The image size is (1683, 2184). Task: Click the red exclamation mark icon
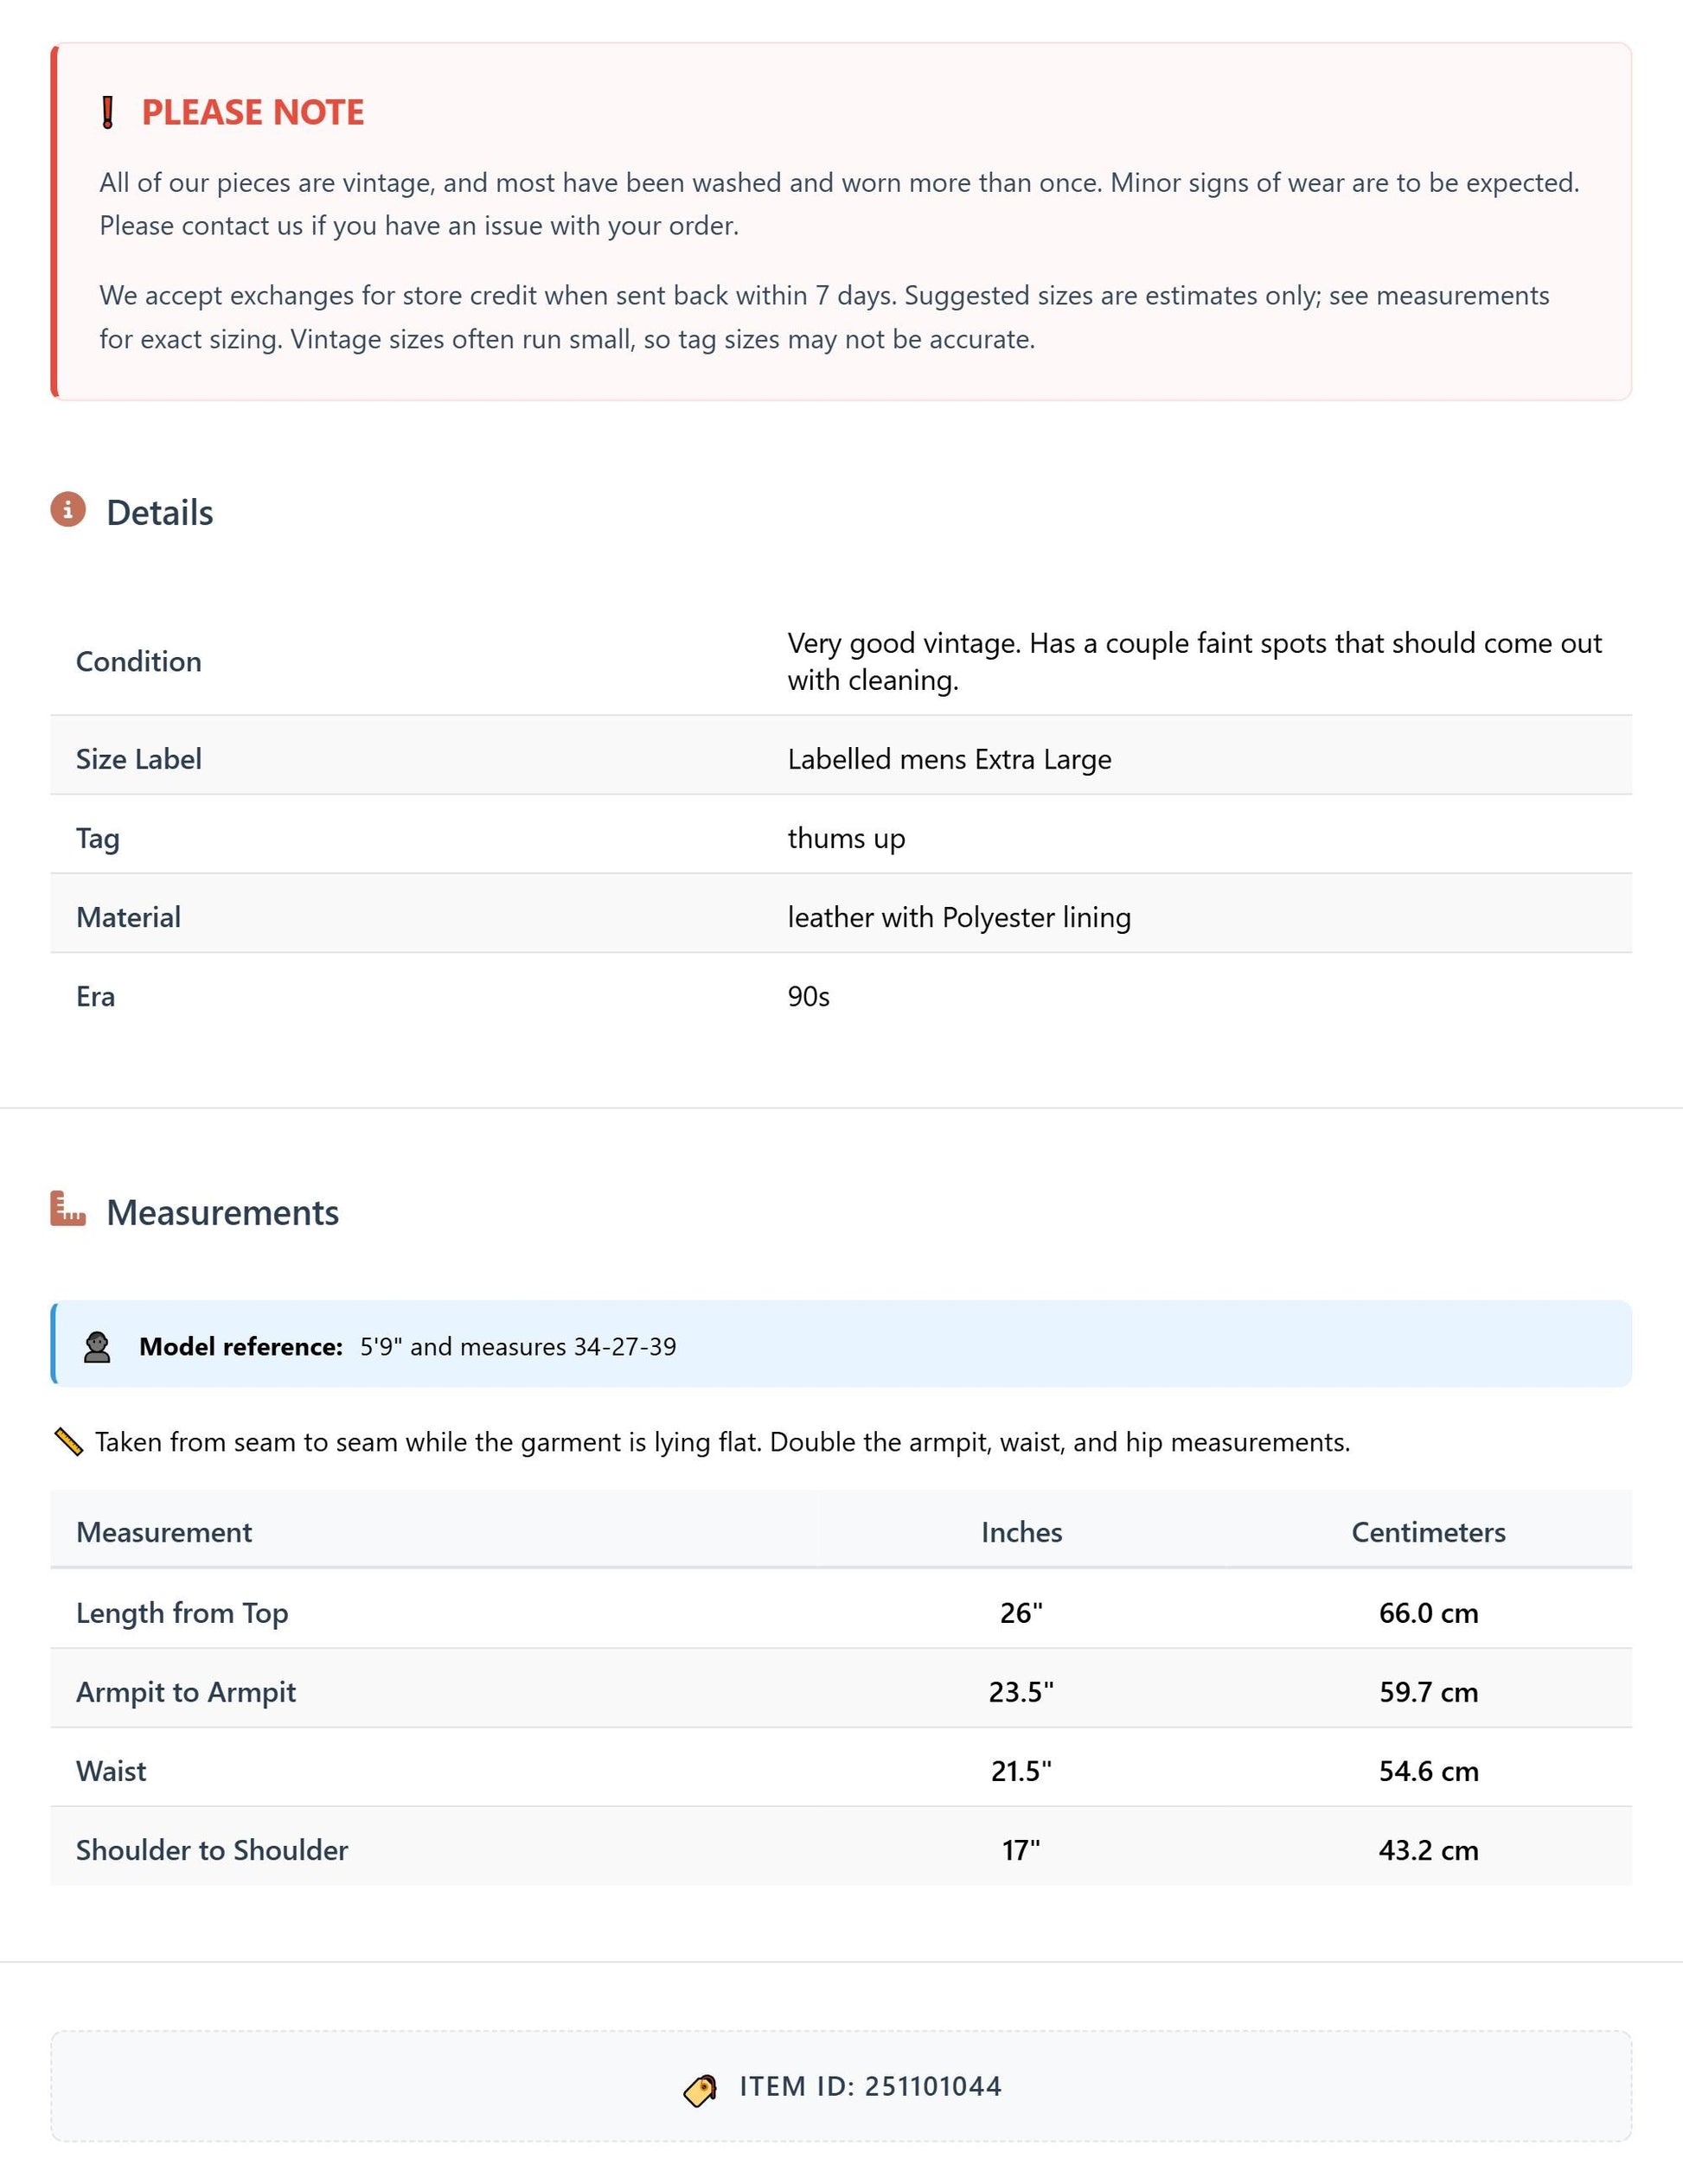[108, 112]
